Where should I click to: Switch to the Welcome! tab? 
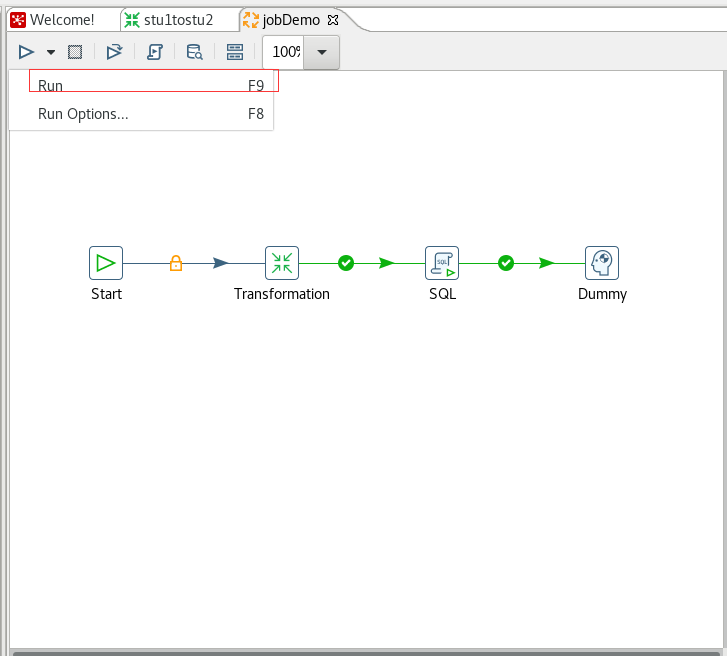(52, 20)
